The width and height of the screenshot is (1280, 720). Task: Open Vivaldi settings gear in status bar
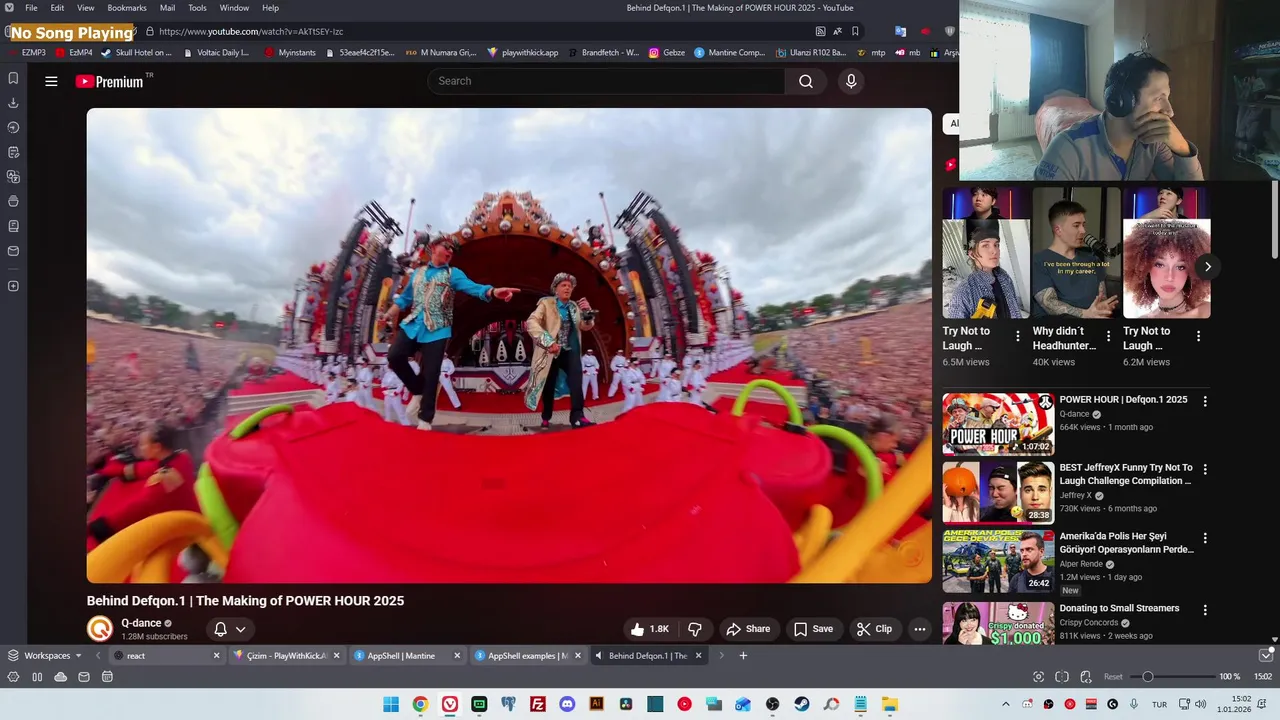tap(13, 677)
